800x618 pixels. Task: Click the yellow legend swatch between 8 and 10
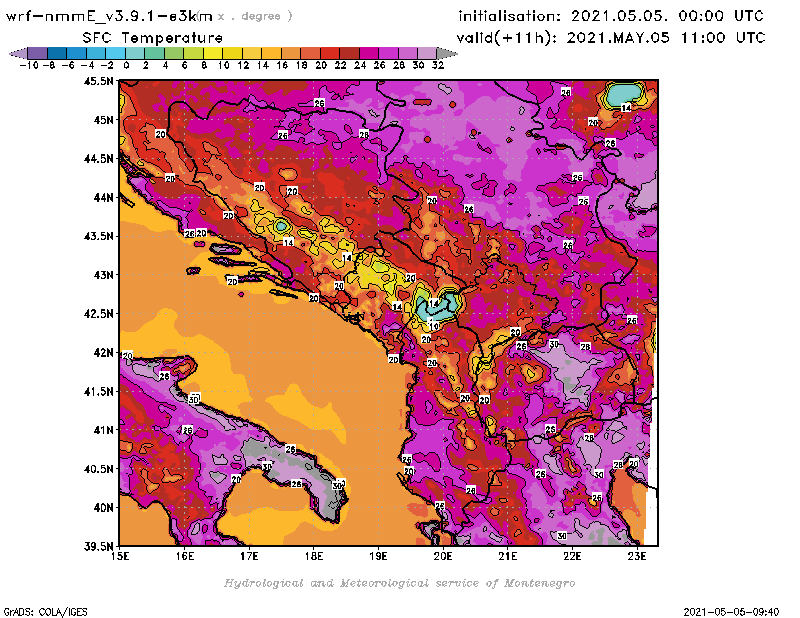point(213,53)
